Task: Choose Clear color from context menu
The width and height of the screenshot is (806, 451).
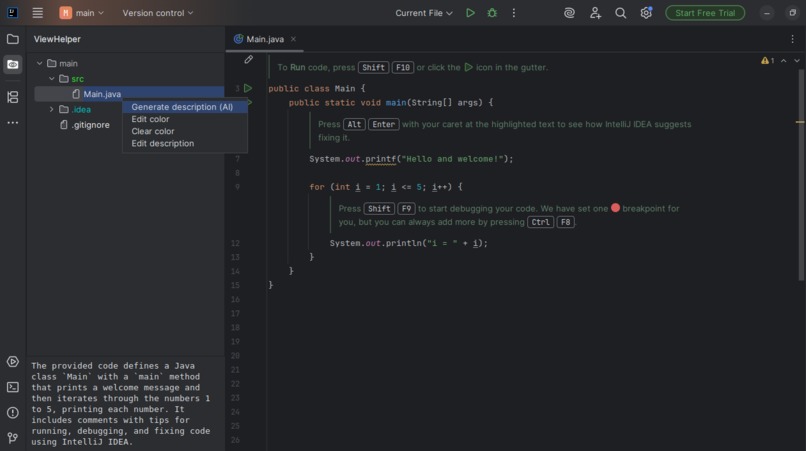Action: [x=185, y=131]
